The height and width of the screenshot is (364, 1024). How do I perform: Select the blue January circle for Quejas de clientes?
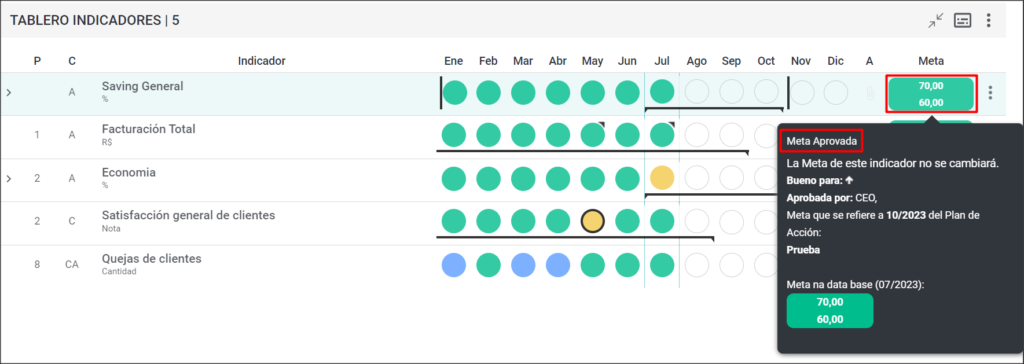pyautogui.click(x=454, y=265)
